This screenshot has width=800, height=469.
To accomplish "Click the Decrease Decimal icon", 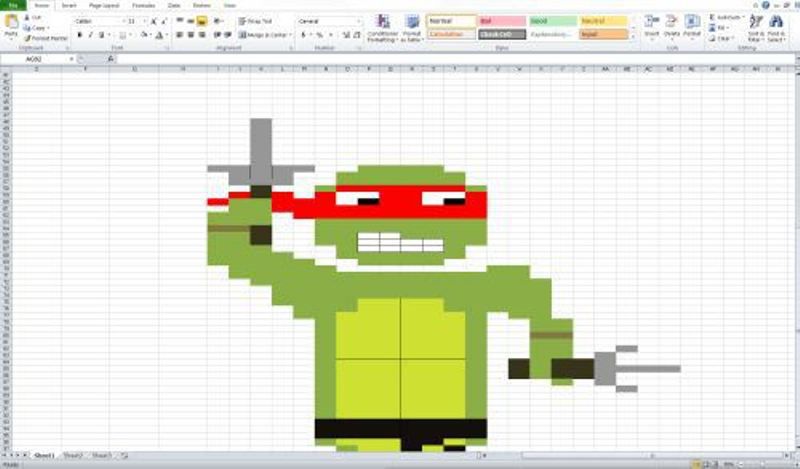I will click(357, 35).
